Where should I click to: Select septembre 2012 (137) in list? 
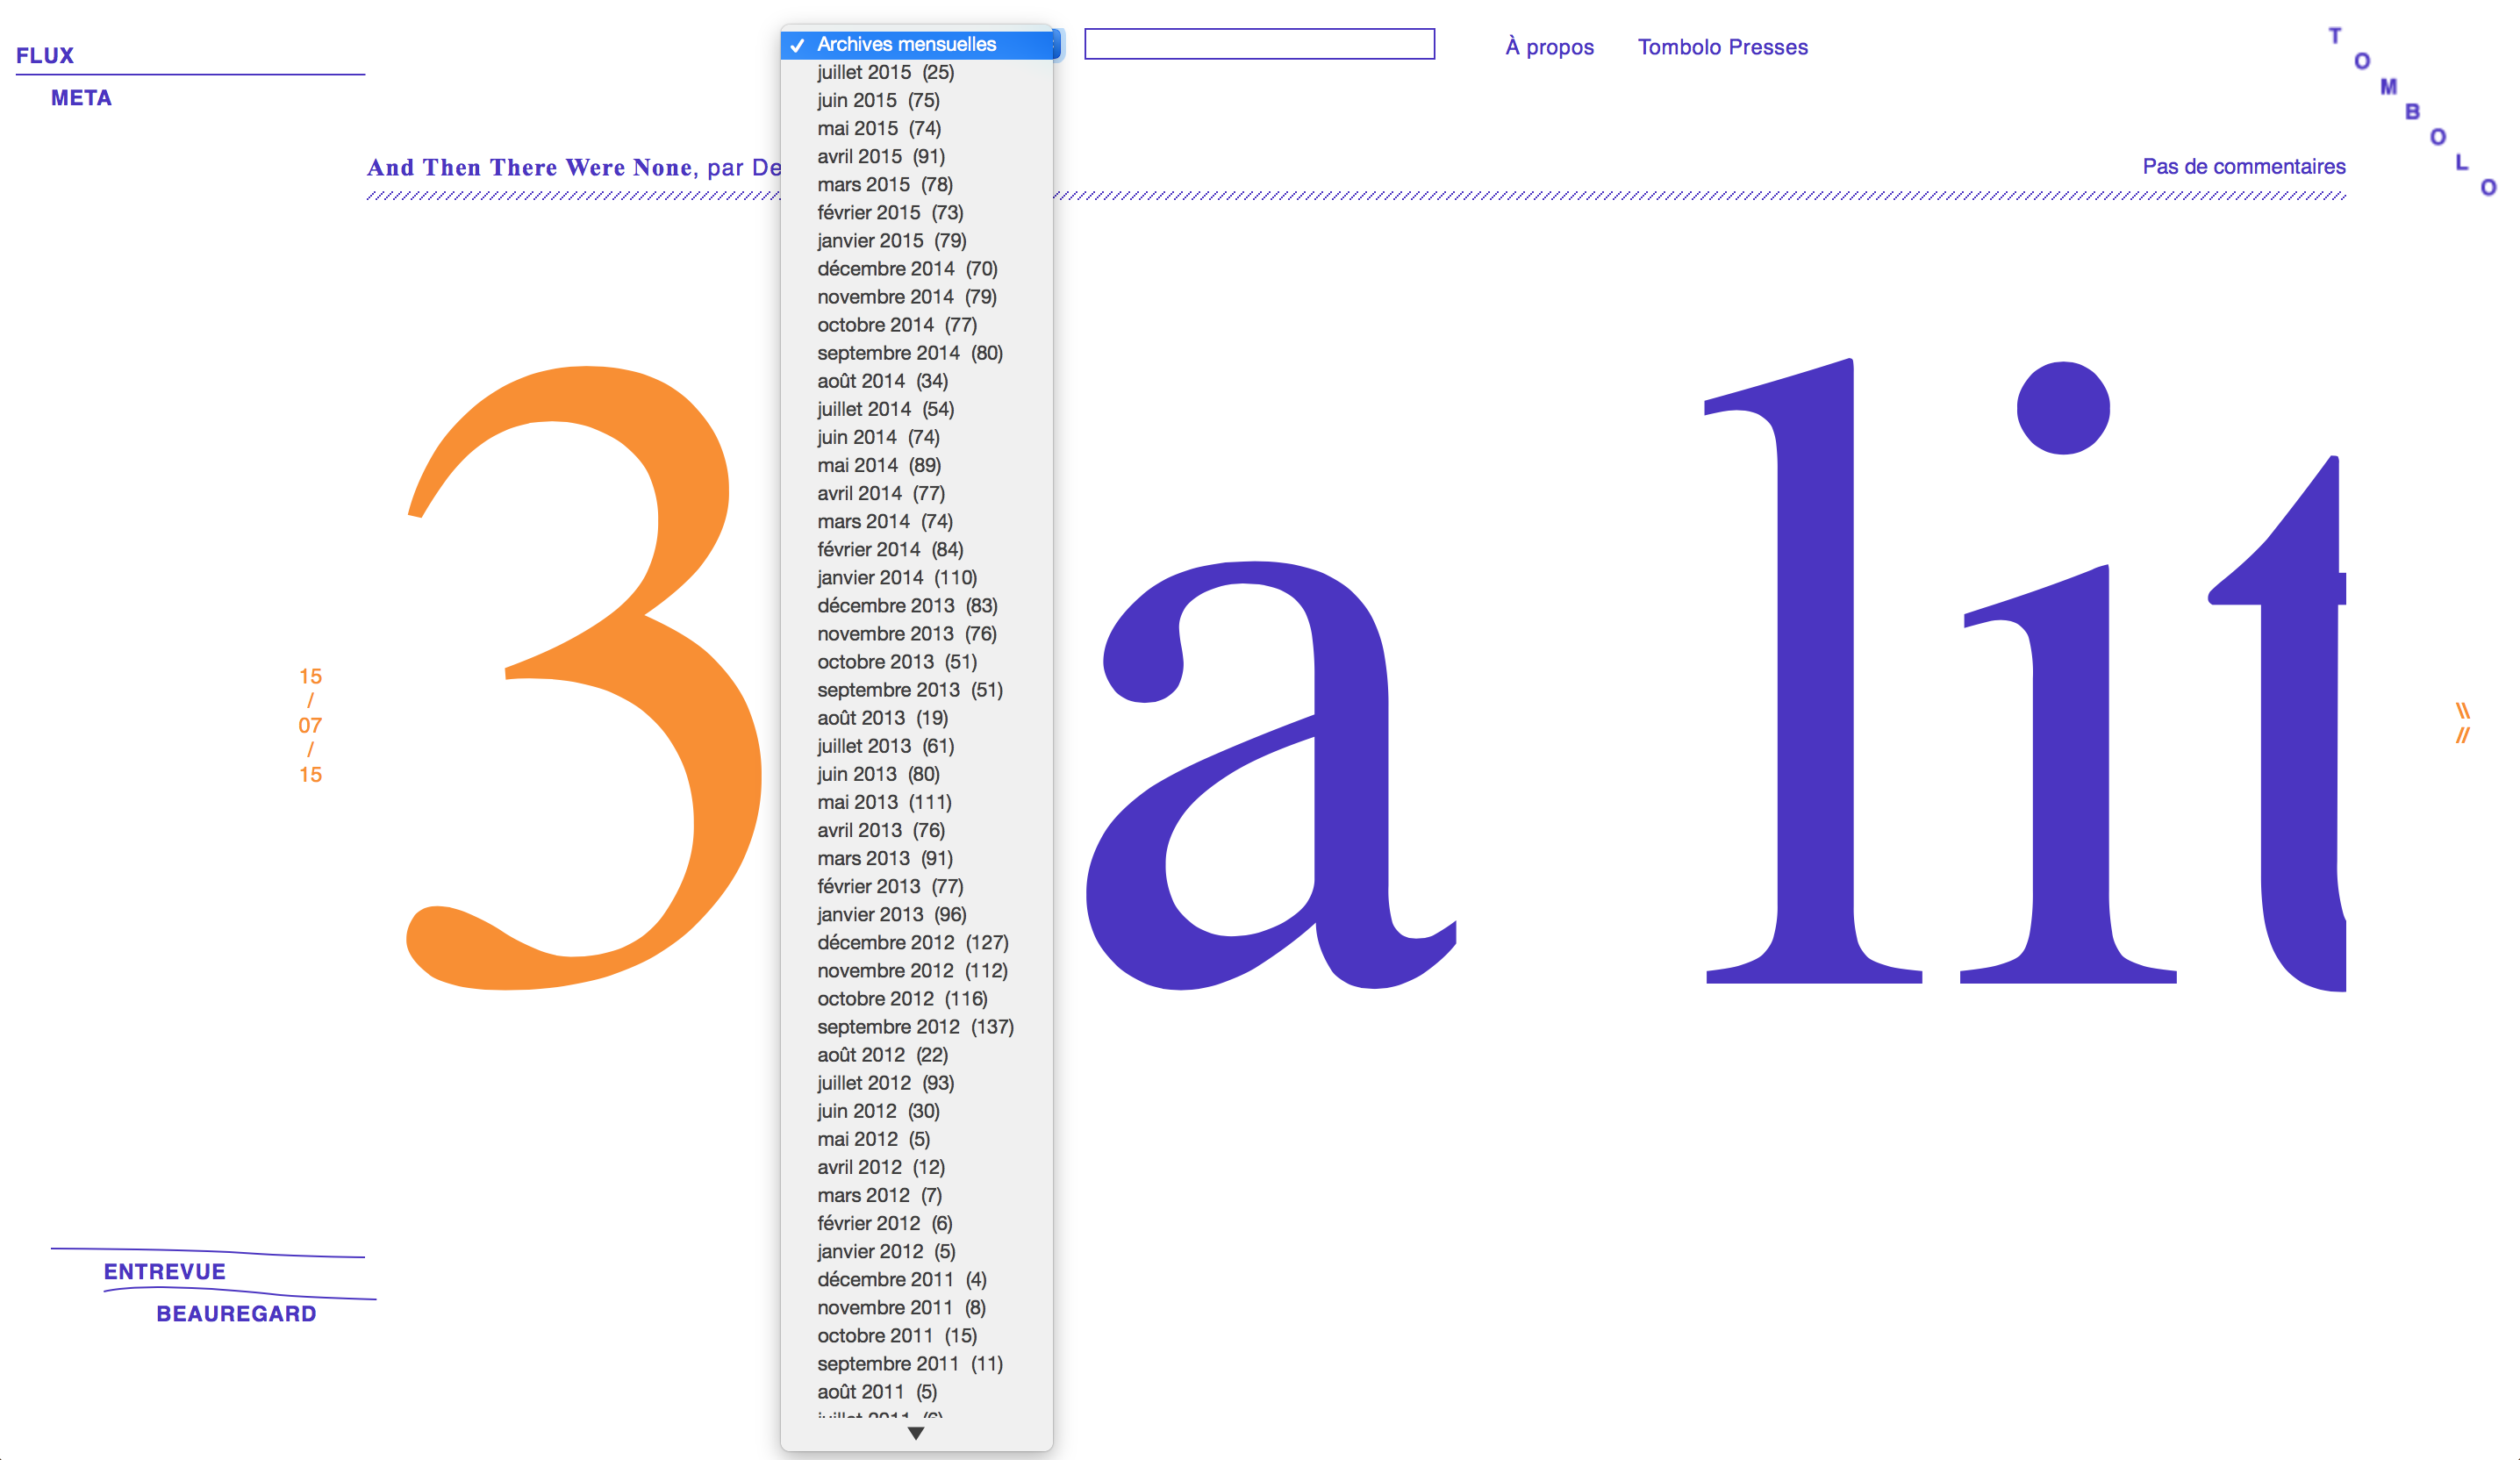tap(915, 1026)
